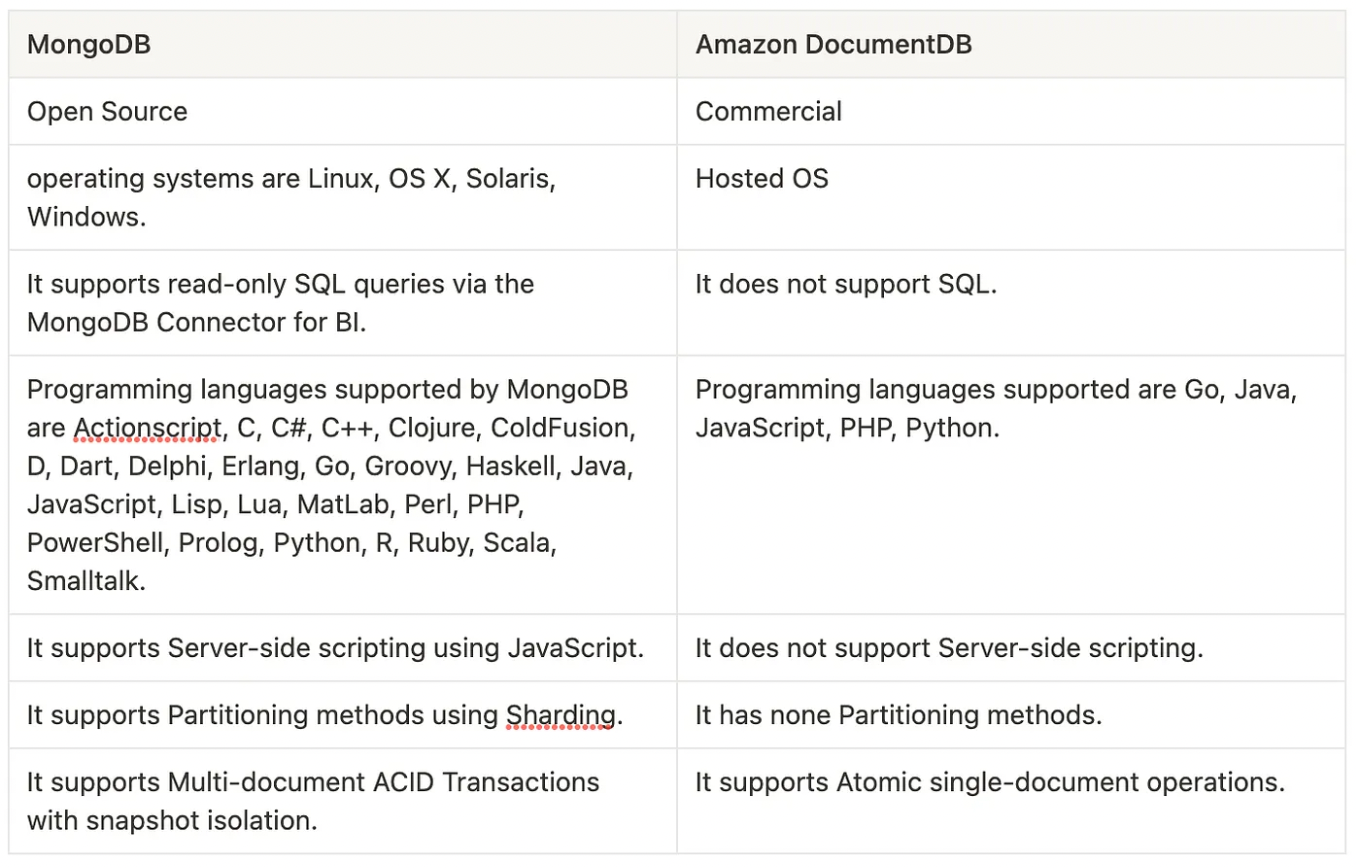Click the Amazon DocumentDB column header
This screenshot has width=1356, height=868.
point(1011,45)
